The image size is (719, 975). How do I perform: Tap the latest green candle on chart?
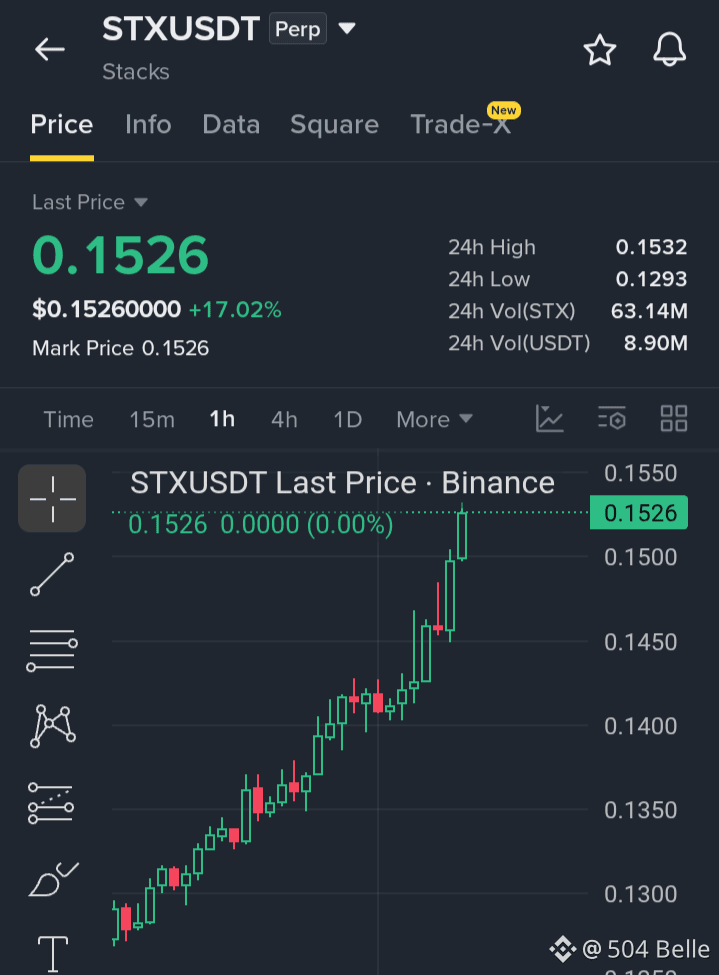point(462,535)
